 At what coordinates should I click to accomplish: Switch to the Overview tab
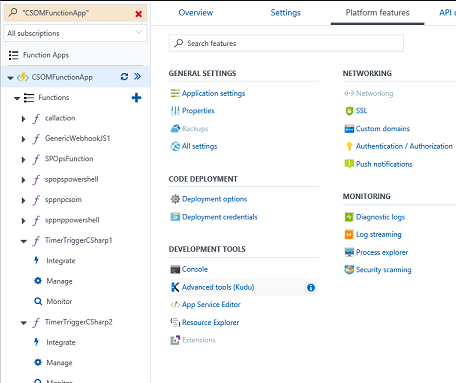pyautogui.click(x=196, y=13)
